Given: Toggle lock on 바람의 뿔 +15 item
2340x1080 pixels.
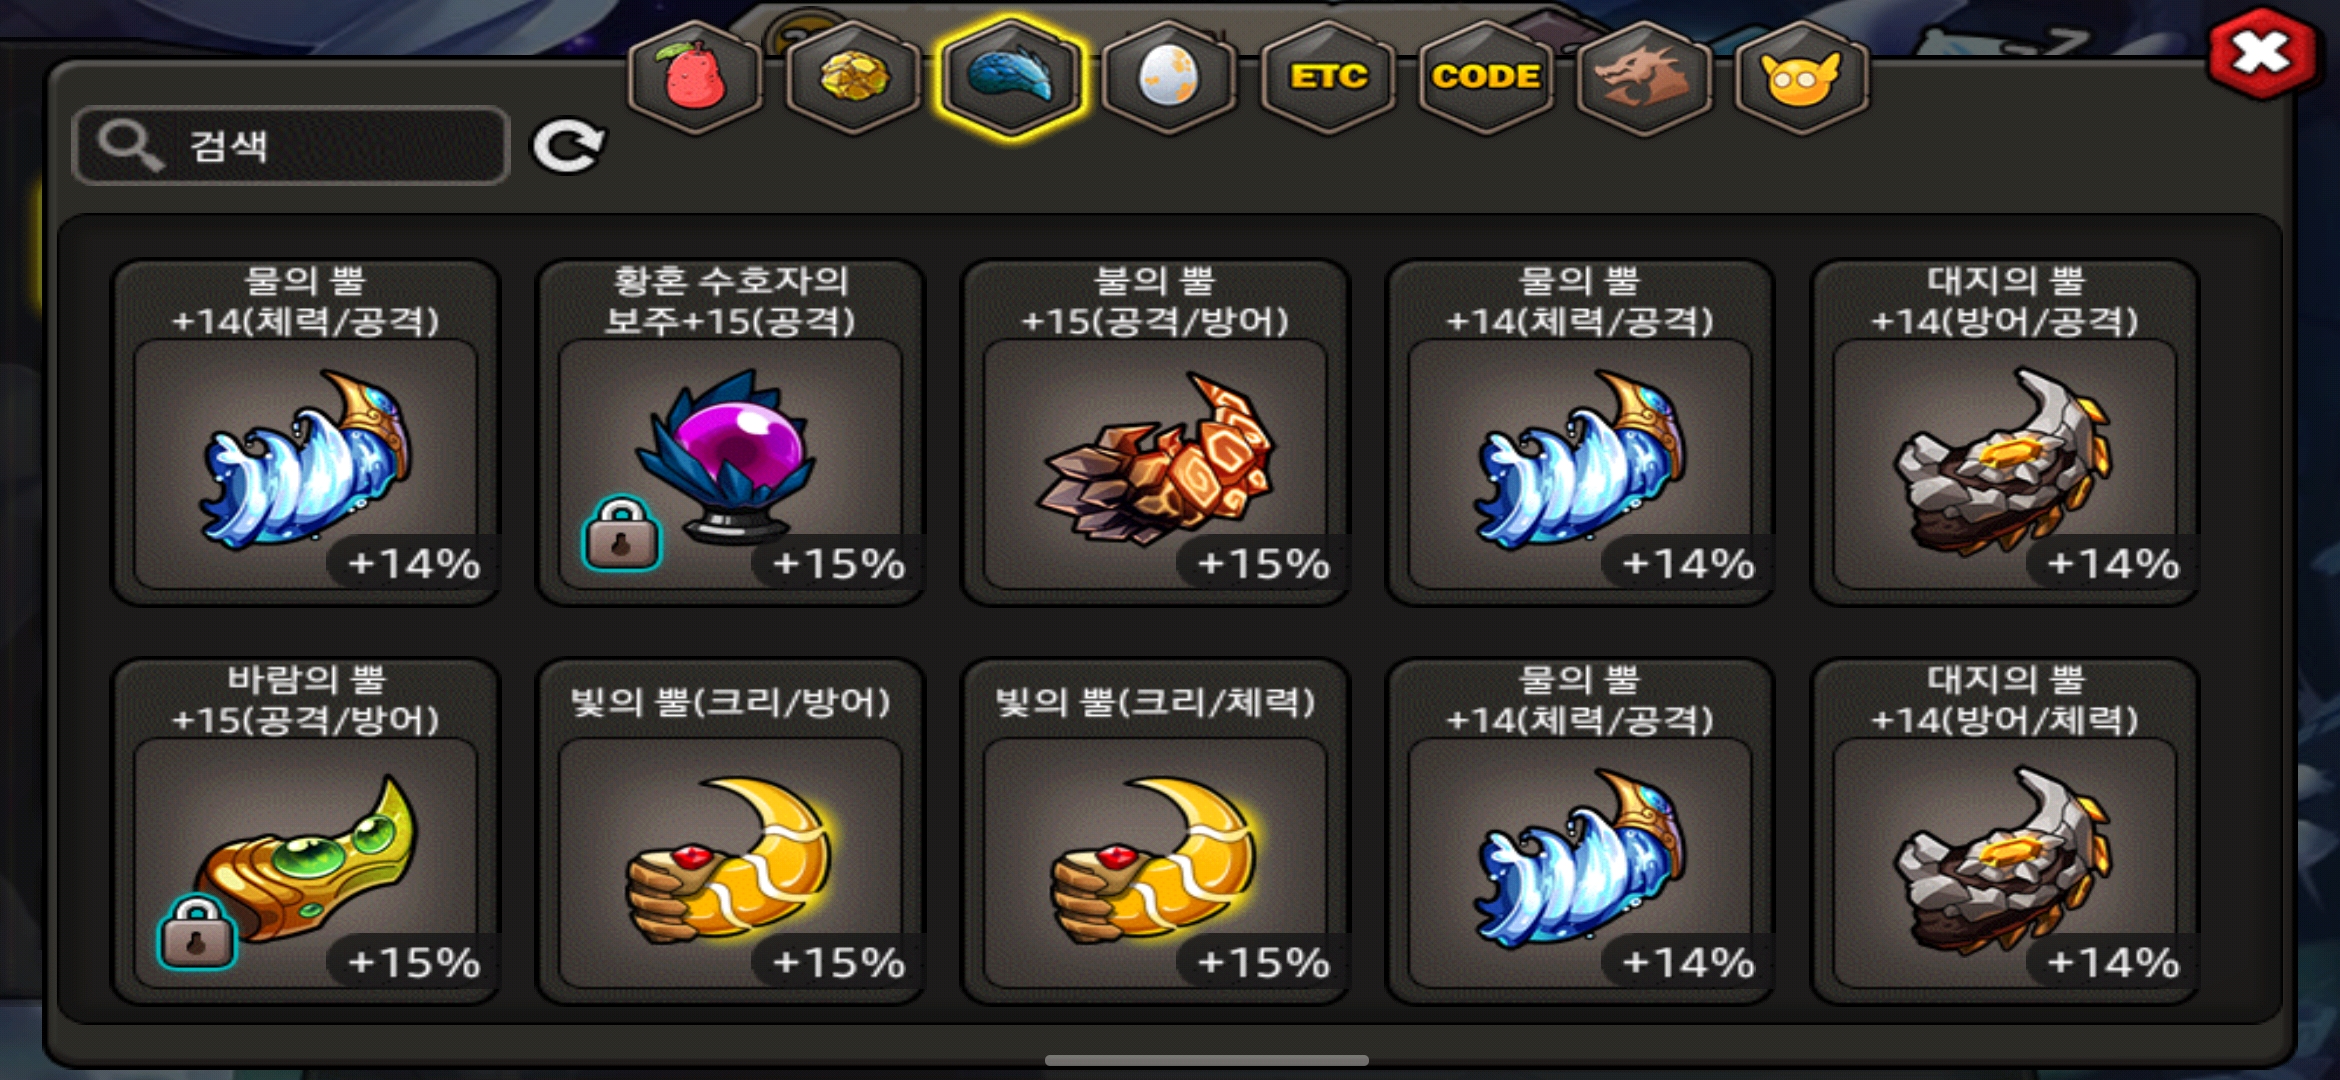Looking at the screenshot, I should (x=197, y=932).
